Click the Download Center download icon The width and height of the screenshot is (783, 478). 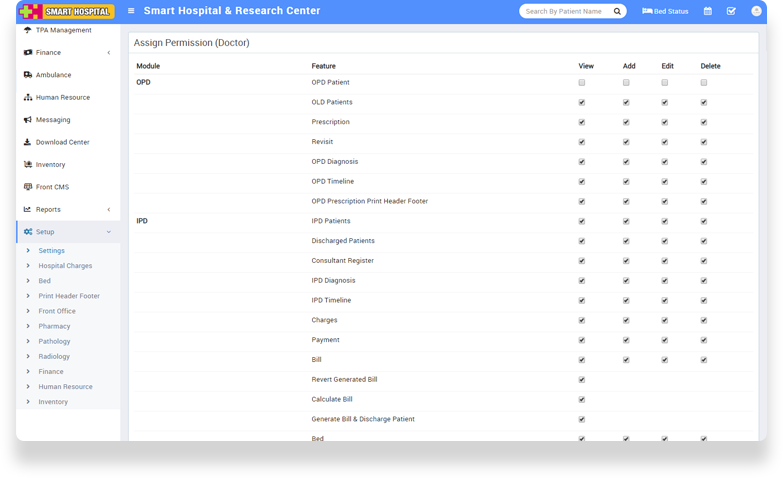[27, 142]
